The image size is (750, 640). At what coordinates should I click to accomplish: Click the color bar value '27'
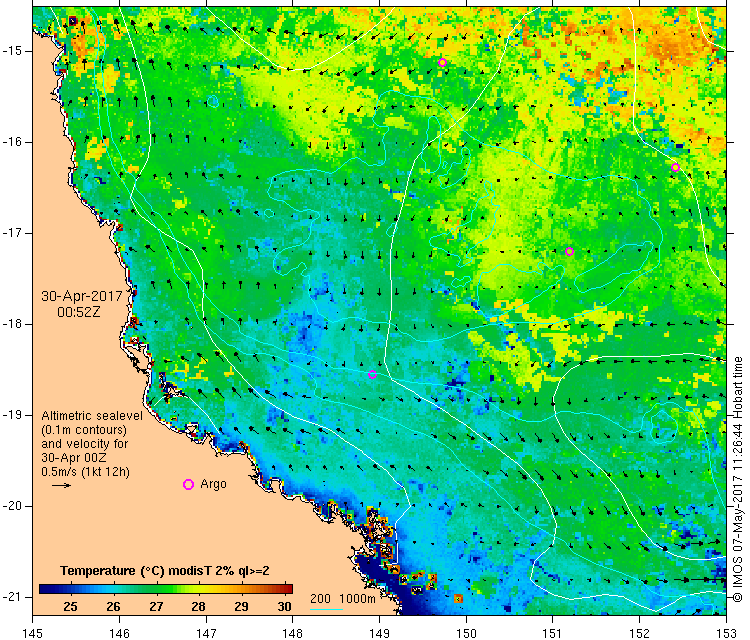(156, 607)
